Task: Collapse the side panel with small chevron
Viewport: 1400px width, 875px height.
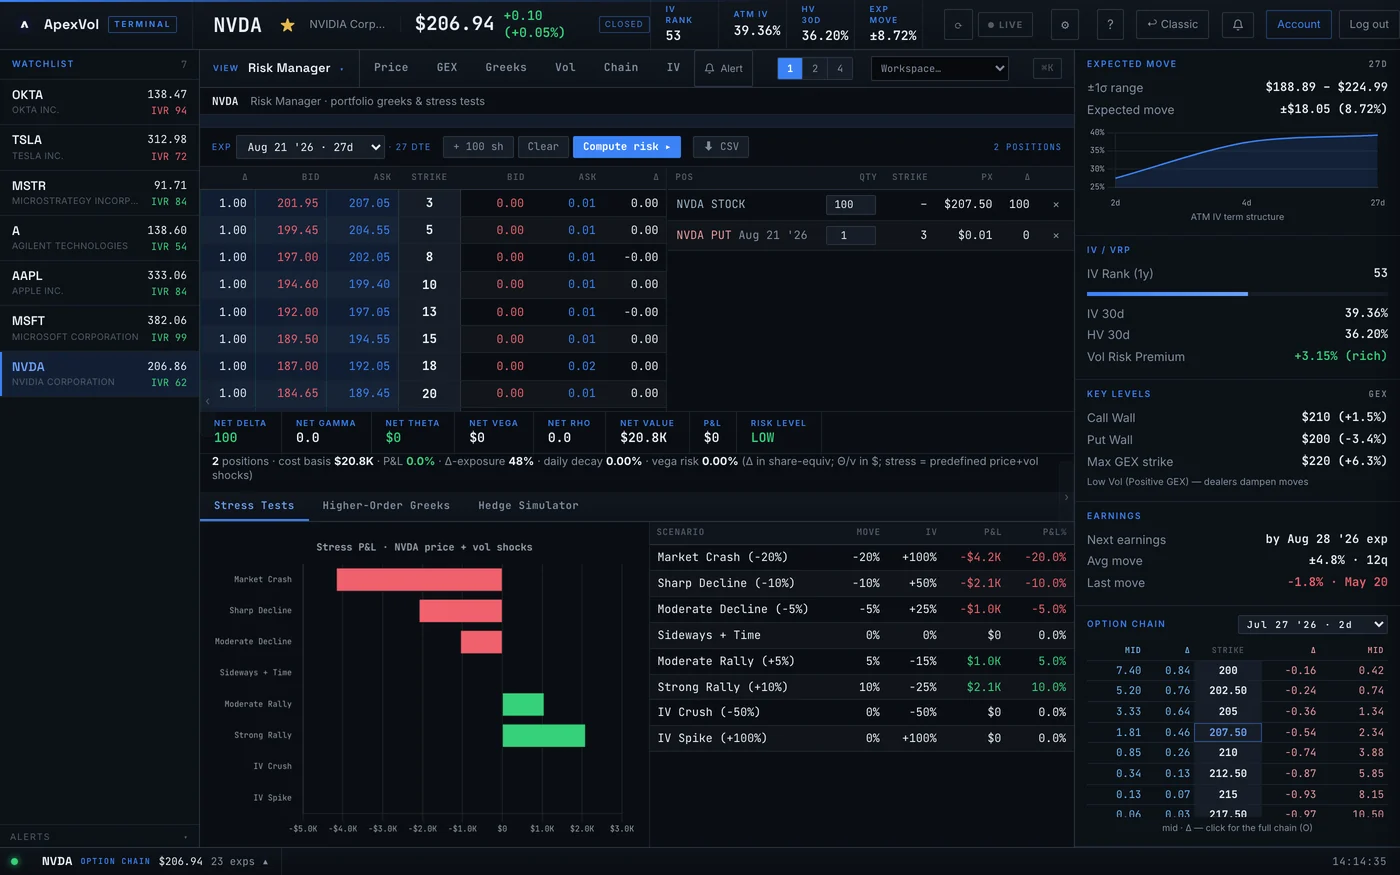Action: tap(1066, 497)
